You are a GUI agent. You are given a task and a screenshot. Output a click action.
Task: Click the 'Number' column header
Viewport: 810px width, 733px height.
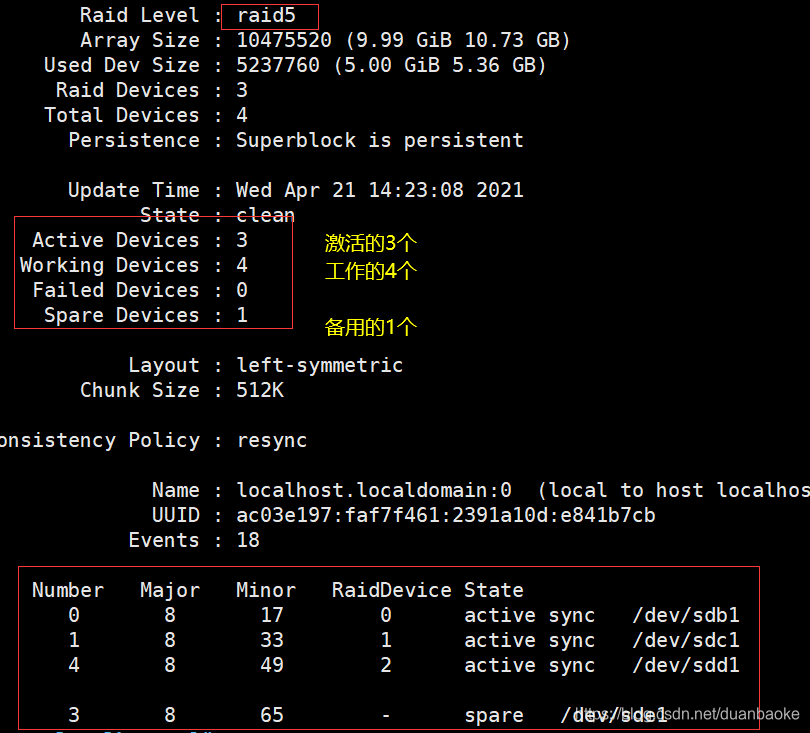pos(68,590)
